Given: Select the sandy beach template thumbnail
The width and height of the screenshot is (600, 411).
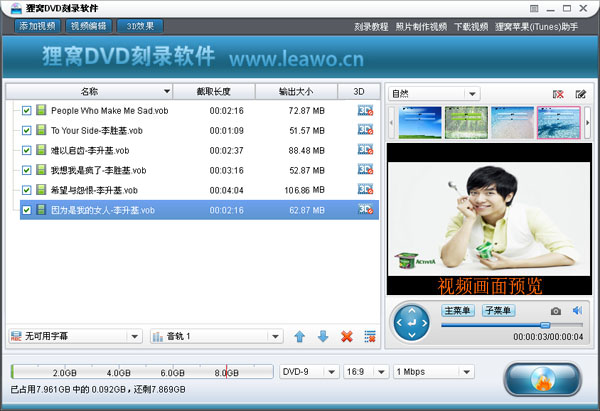Looking at the screenshot, I should point(512,122).
